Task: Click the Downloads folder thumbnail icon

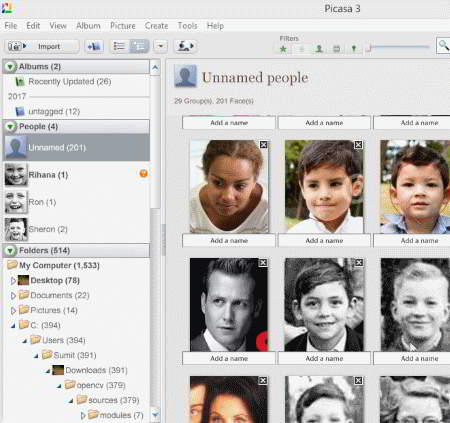Action: (58, 370)
